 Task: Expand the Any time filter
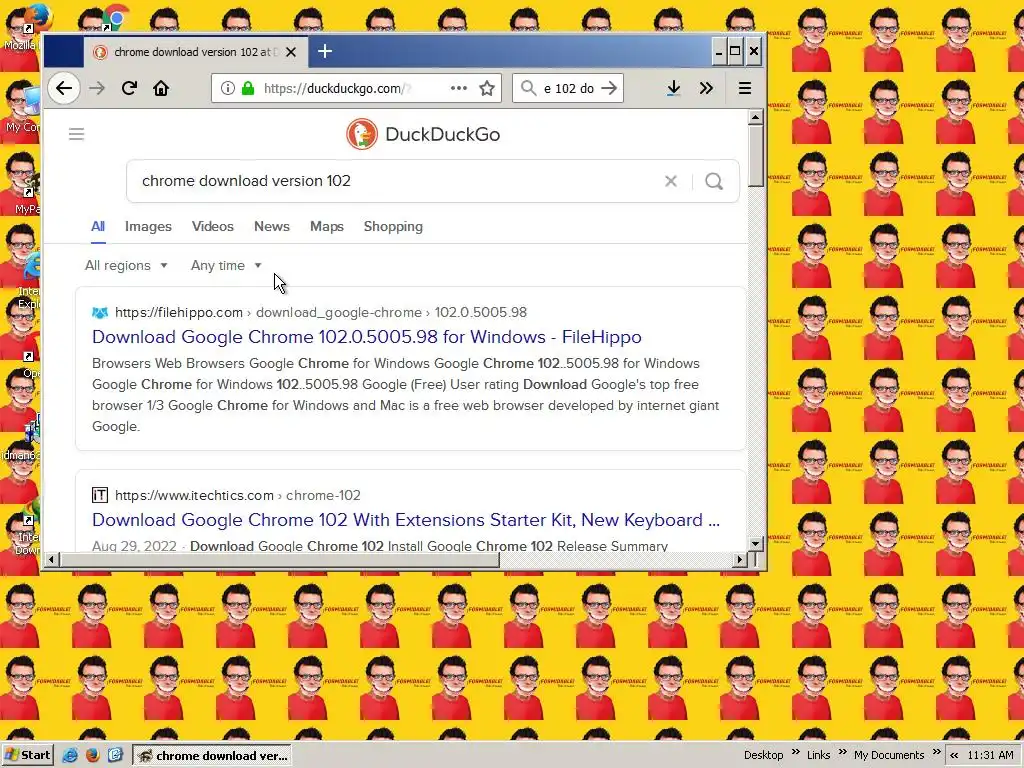(x=226, y=265)
